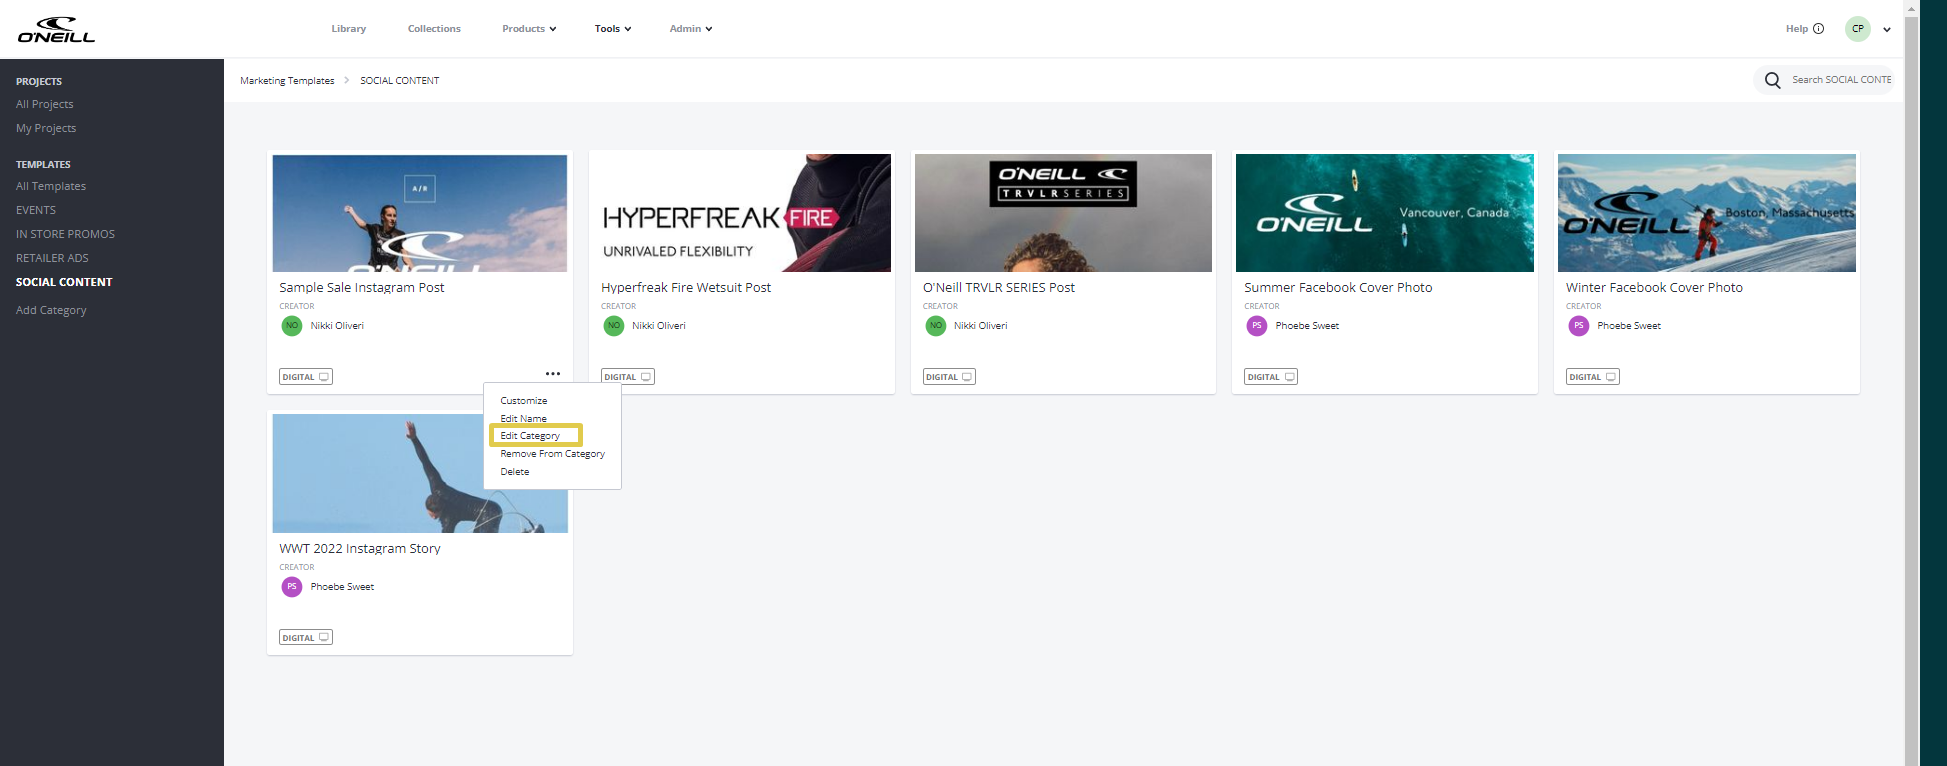The height and width of the screenshot is (766, 1947).
Task: Select Edit Name from the context menu
Action: click(524, 418)
